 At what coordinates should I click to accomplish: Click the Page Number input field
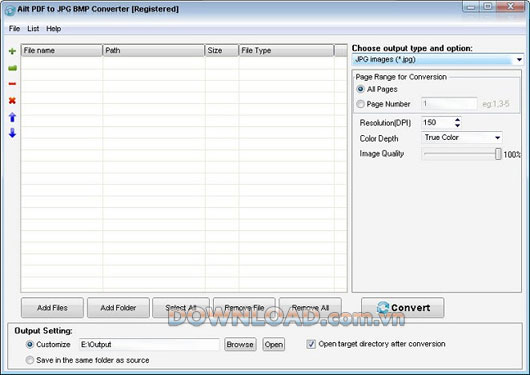coord(449,104)
